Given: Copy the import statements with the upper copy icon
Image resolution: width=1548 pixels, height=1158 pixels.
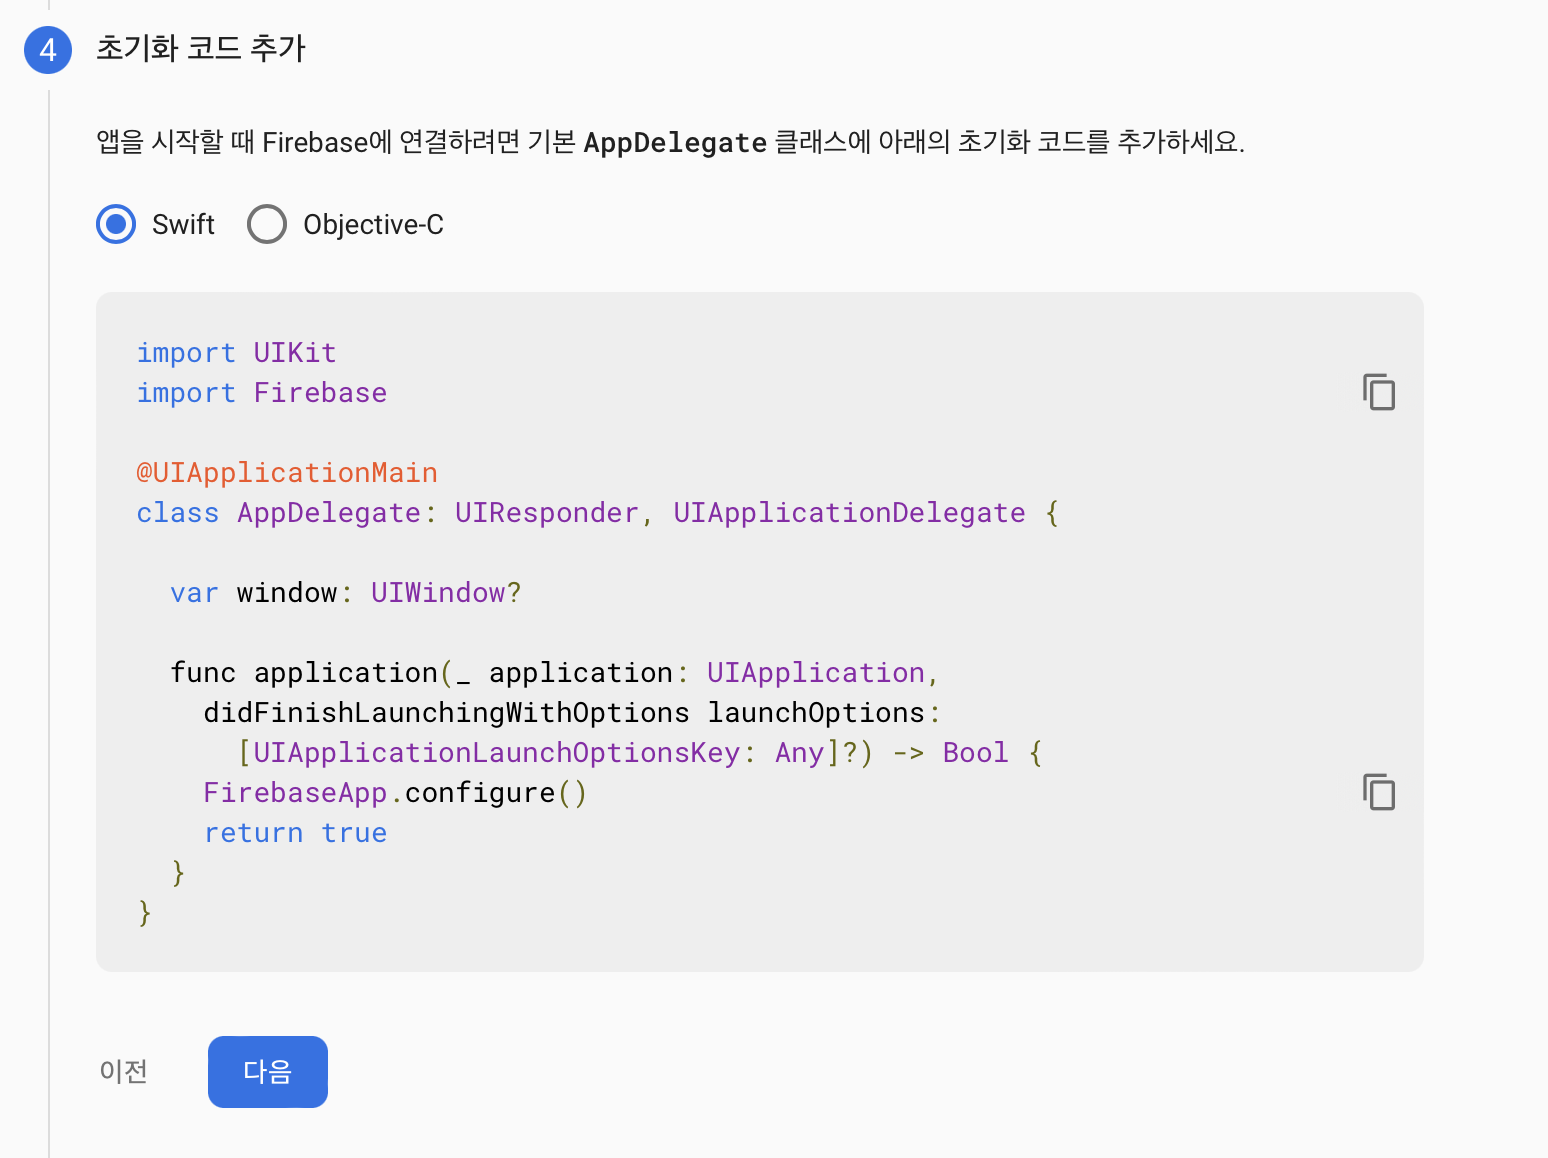Looking at the screenshot, I should 1379,392.
